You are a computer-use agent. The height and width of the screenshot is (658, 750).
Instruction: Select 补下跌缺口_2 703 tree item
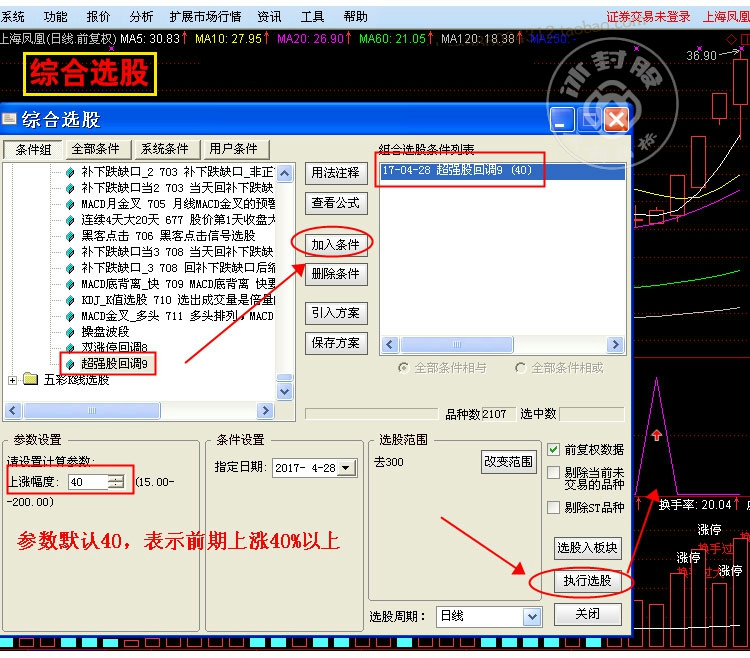[177, 172]
